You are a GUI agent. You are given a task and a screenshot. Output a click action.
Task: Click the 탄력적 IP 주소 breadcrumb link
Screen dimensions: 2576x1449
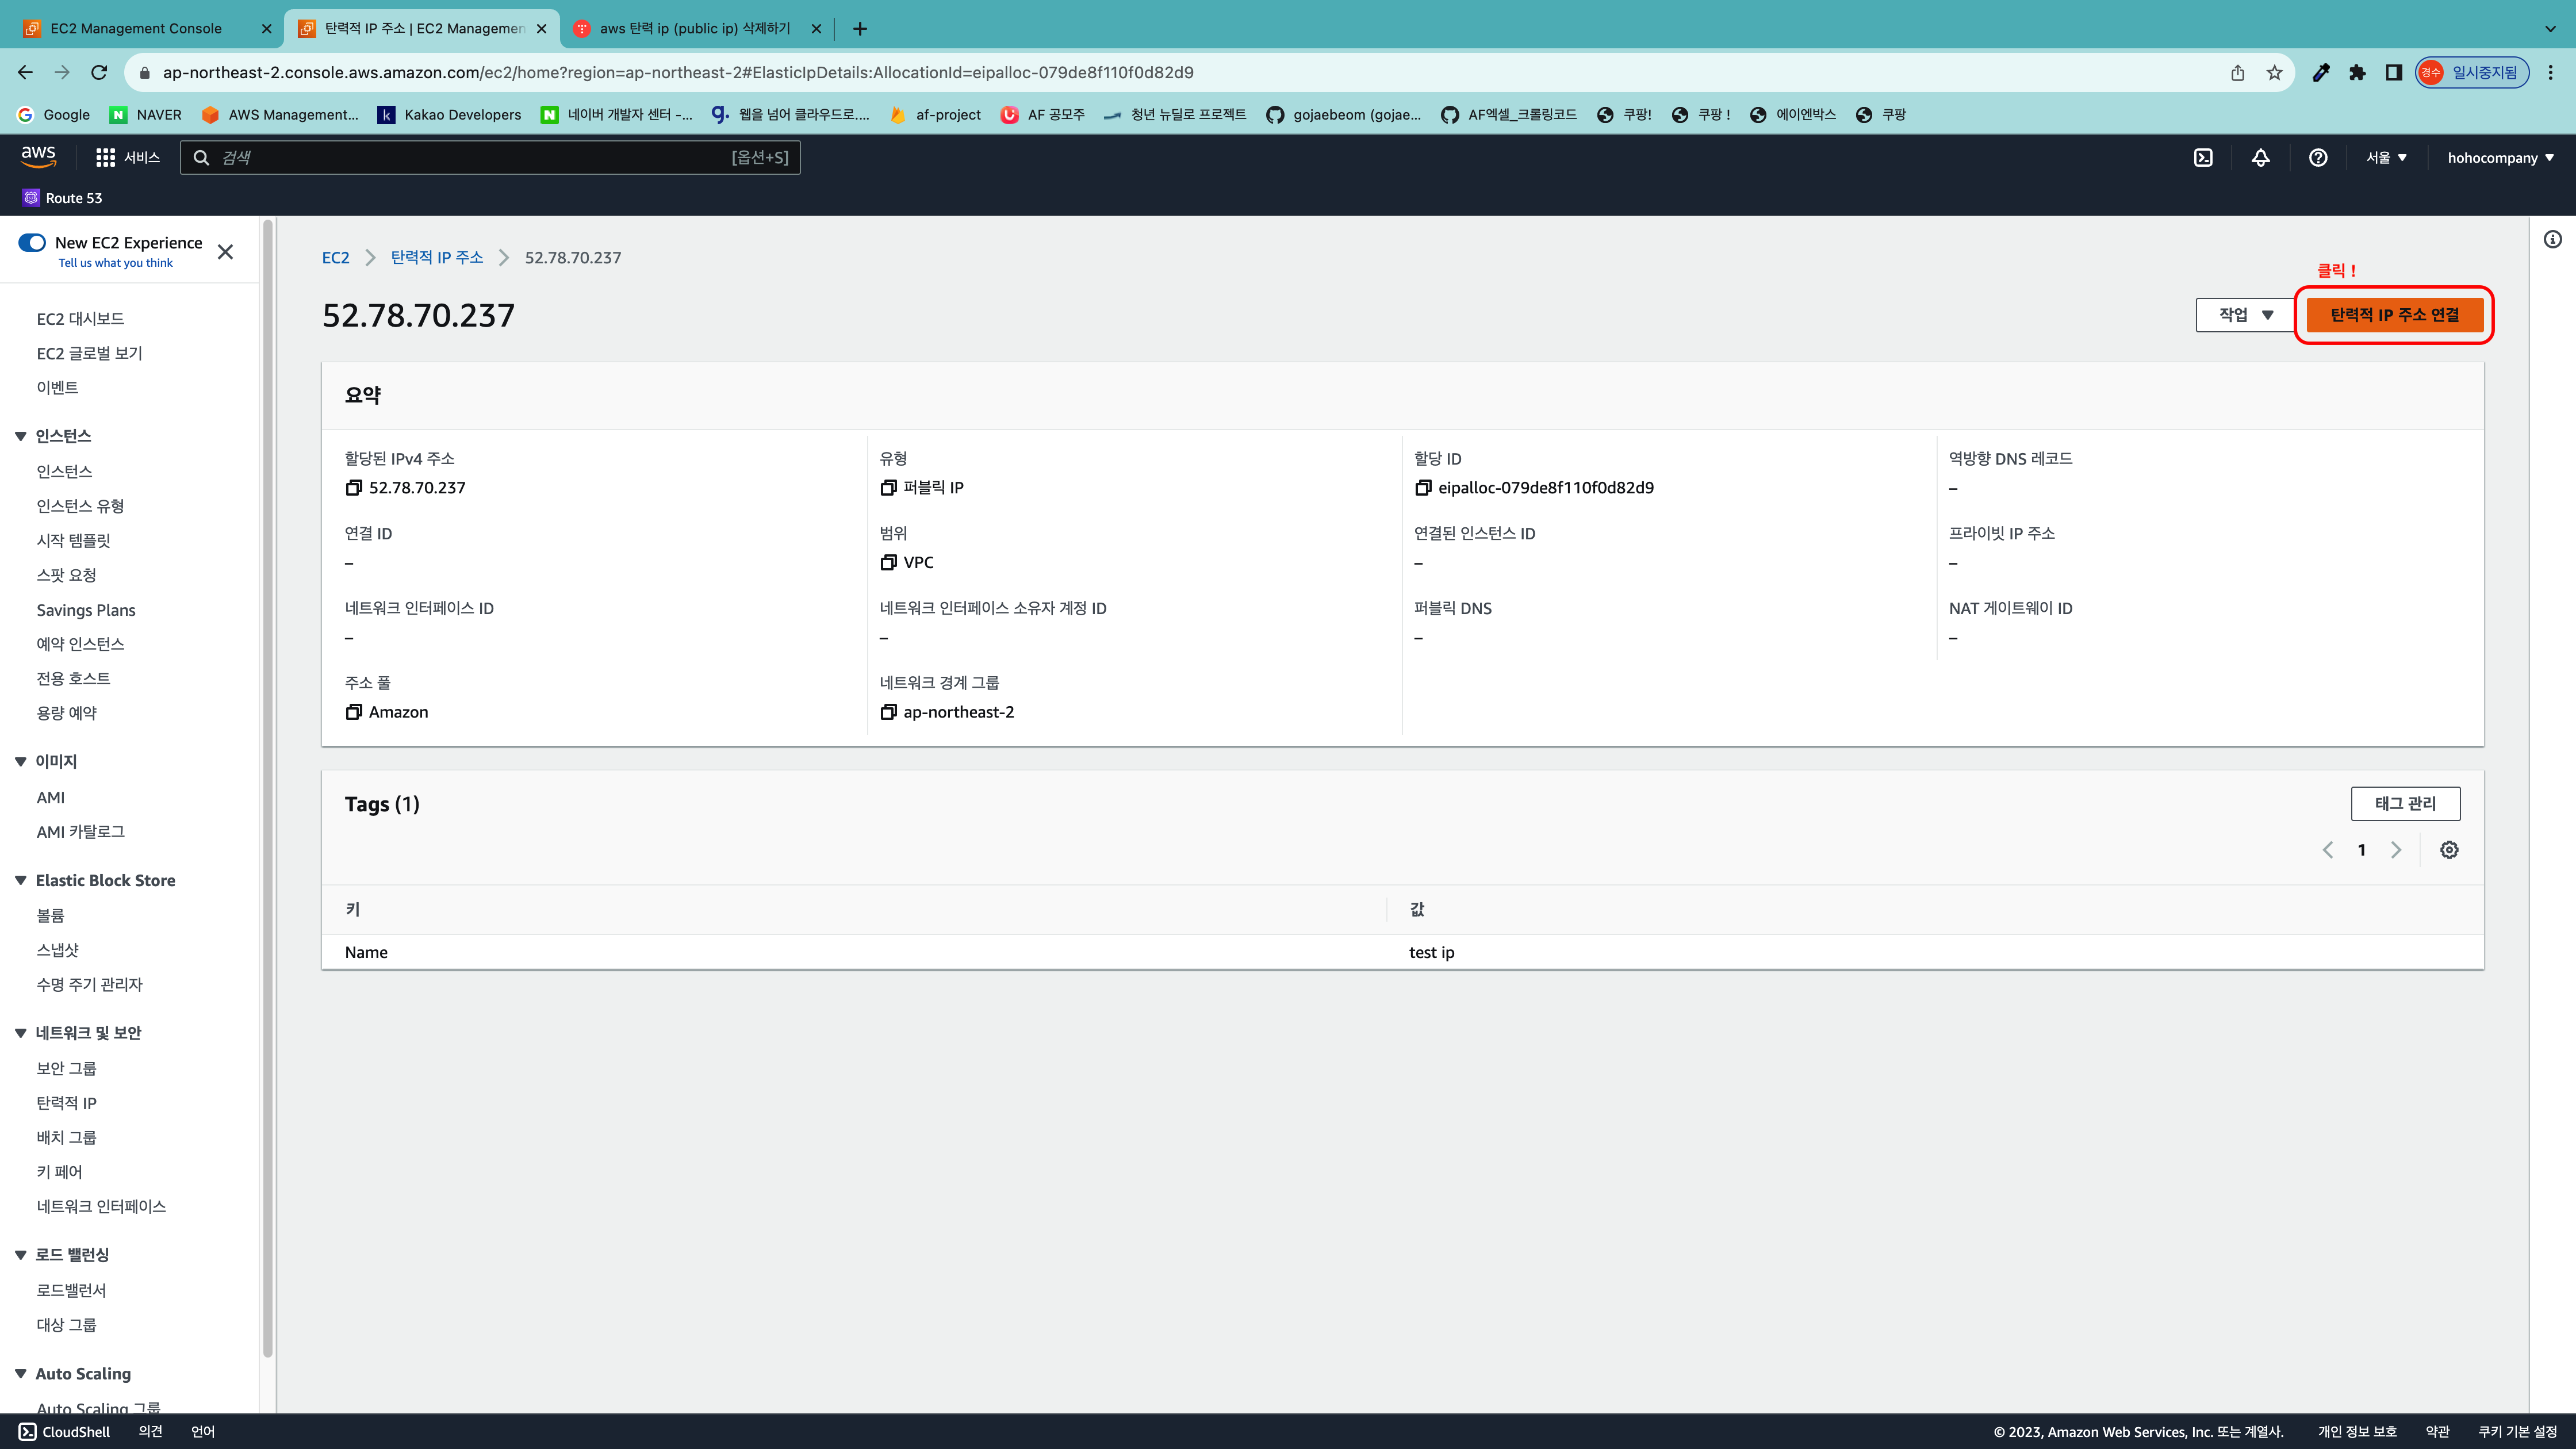(x=436, y=258)
